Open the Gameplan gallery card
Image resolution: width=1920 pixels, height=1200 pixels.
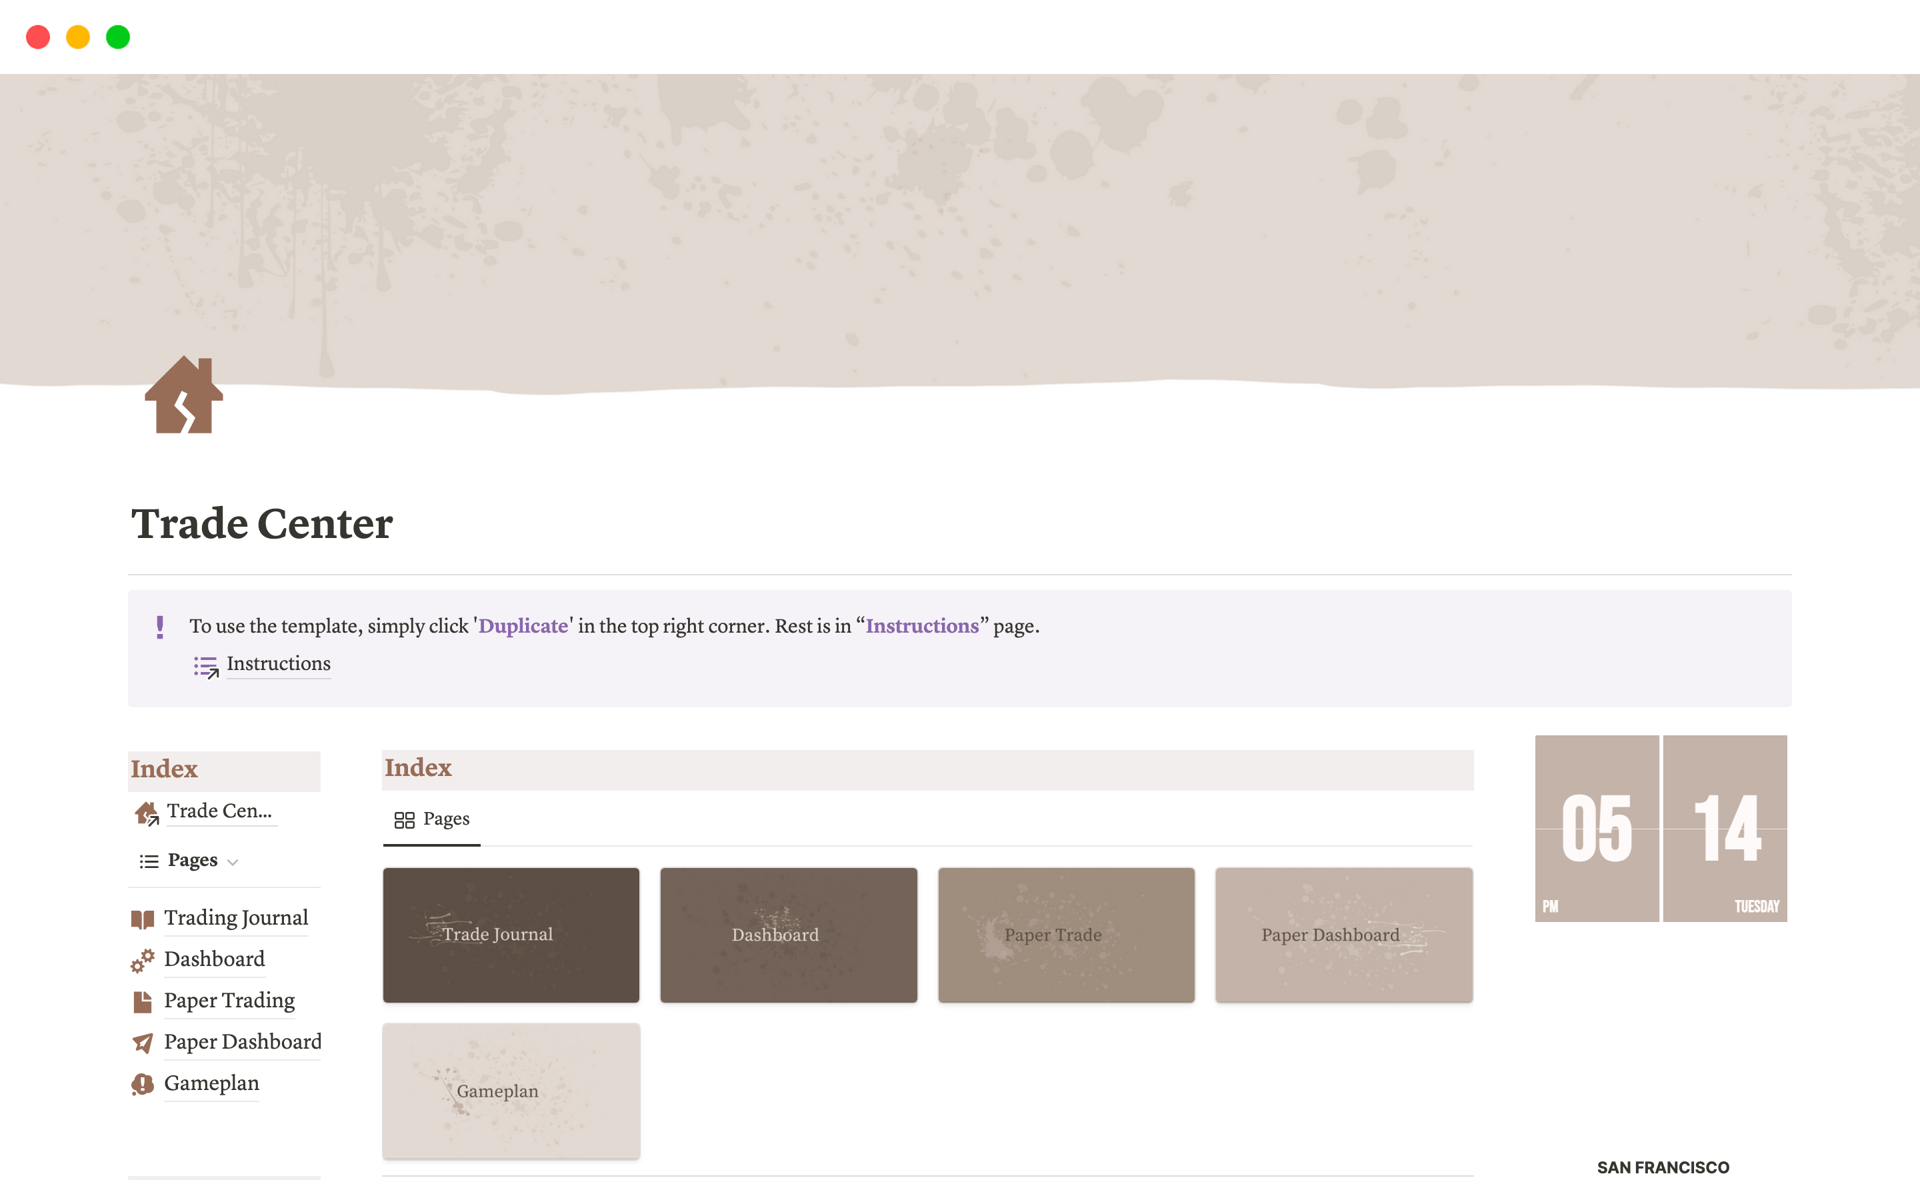coord(511,1091)
